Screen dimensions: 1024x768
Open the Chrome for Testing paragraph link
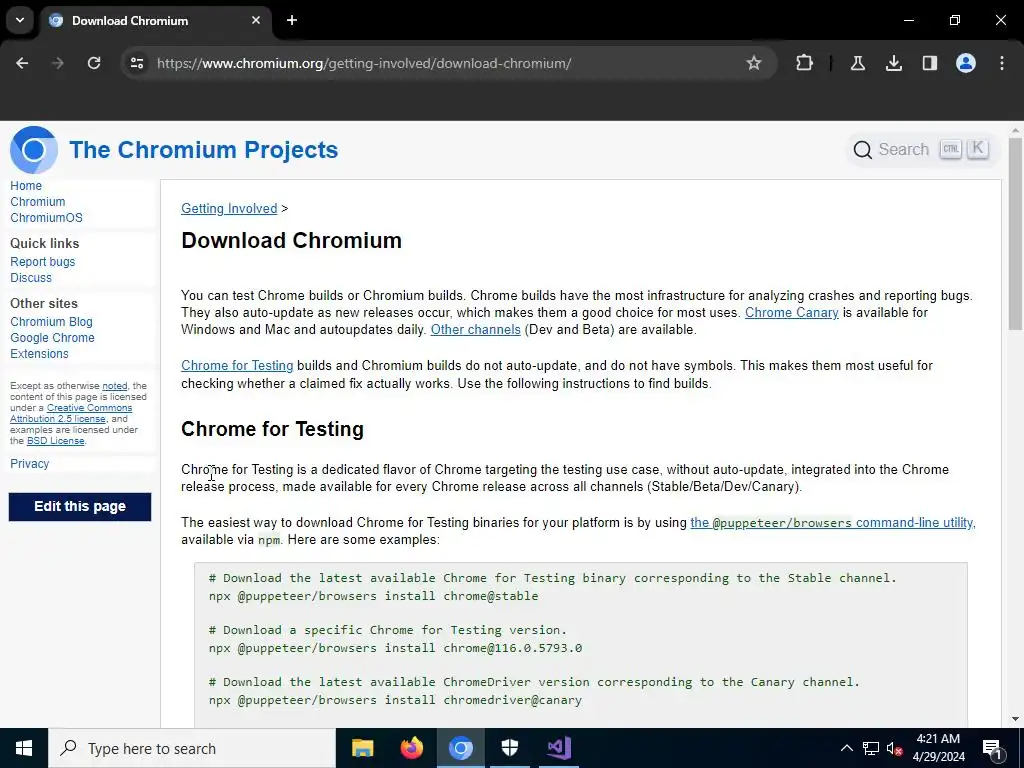pyautogui.click(x=237, y=366)
